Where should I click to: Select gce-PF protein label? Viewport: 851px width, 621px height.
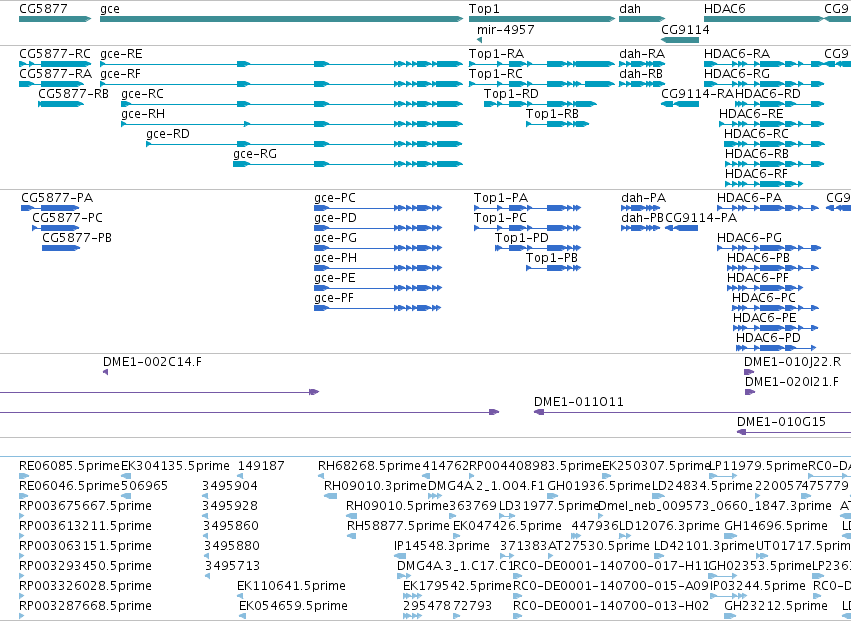[334, 298]
